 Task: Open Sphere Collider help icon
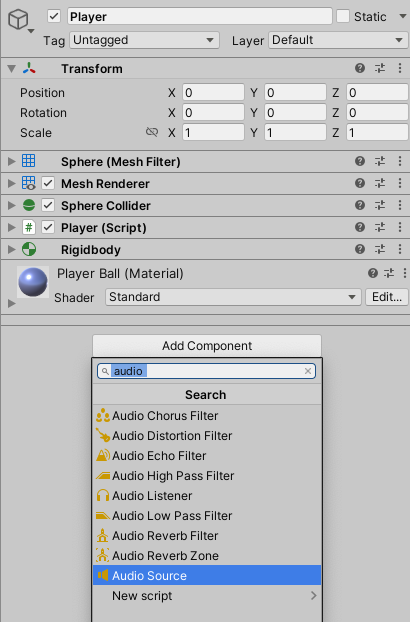(360, 205)
